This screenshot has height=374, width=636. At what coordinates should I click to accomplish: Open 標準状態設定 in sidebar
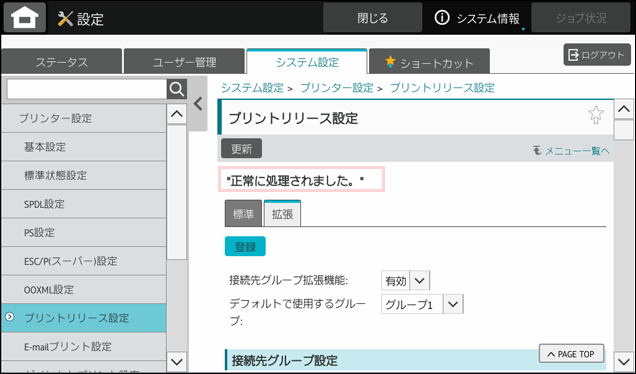[84, 175]
